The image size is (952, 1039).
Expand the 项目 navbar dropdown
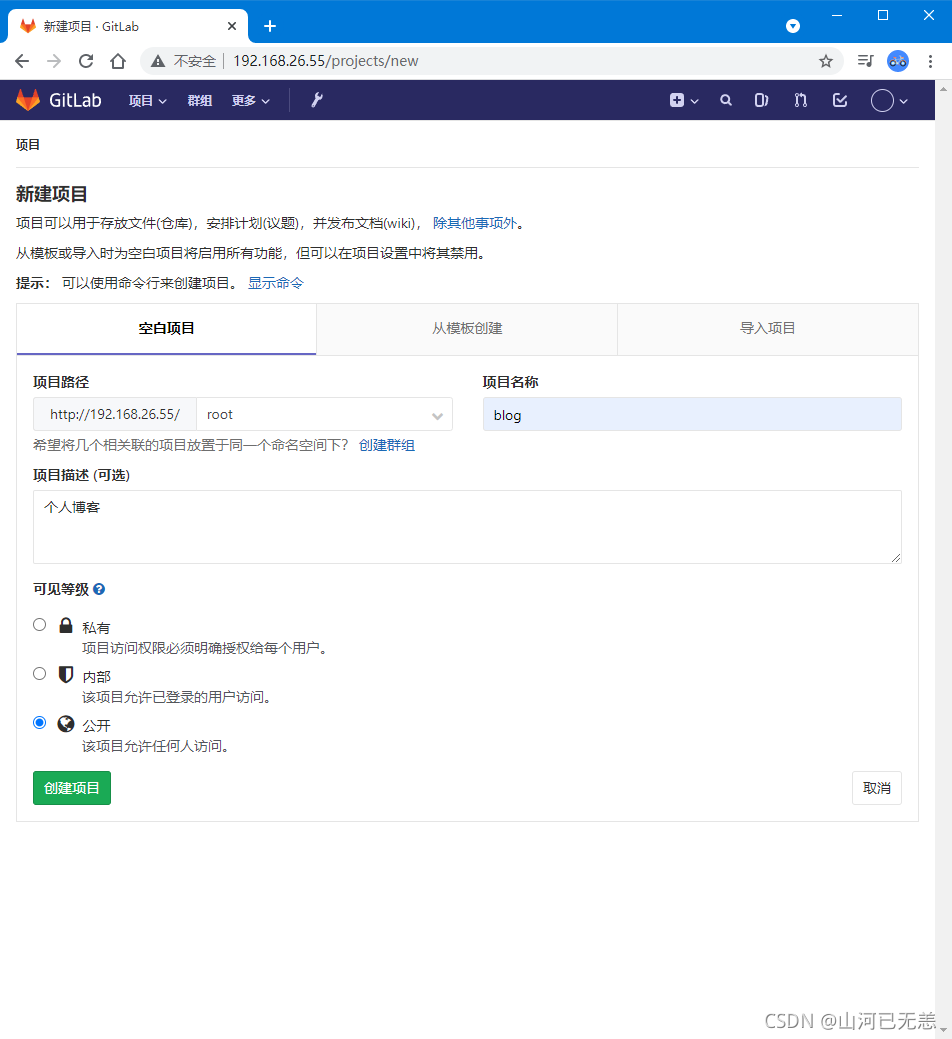[x=147, y=101]
